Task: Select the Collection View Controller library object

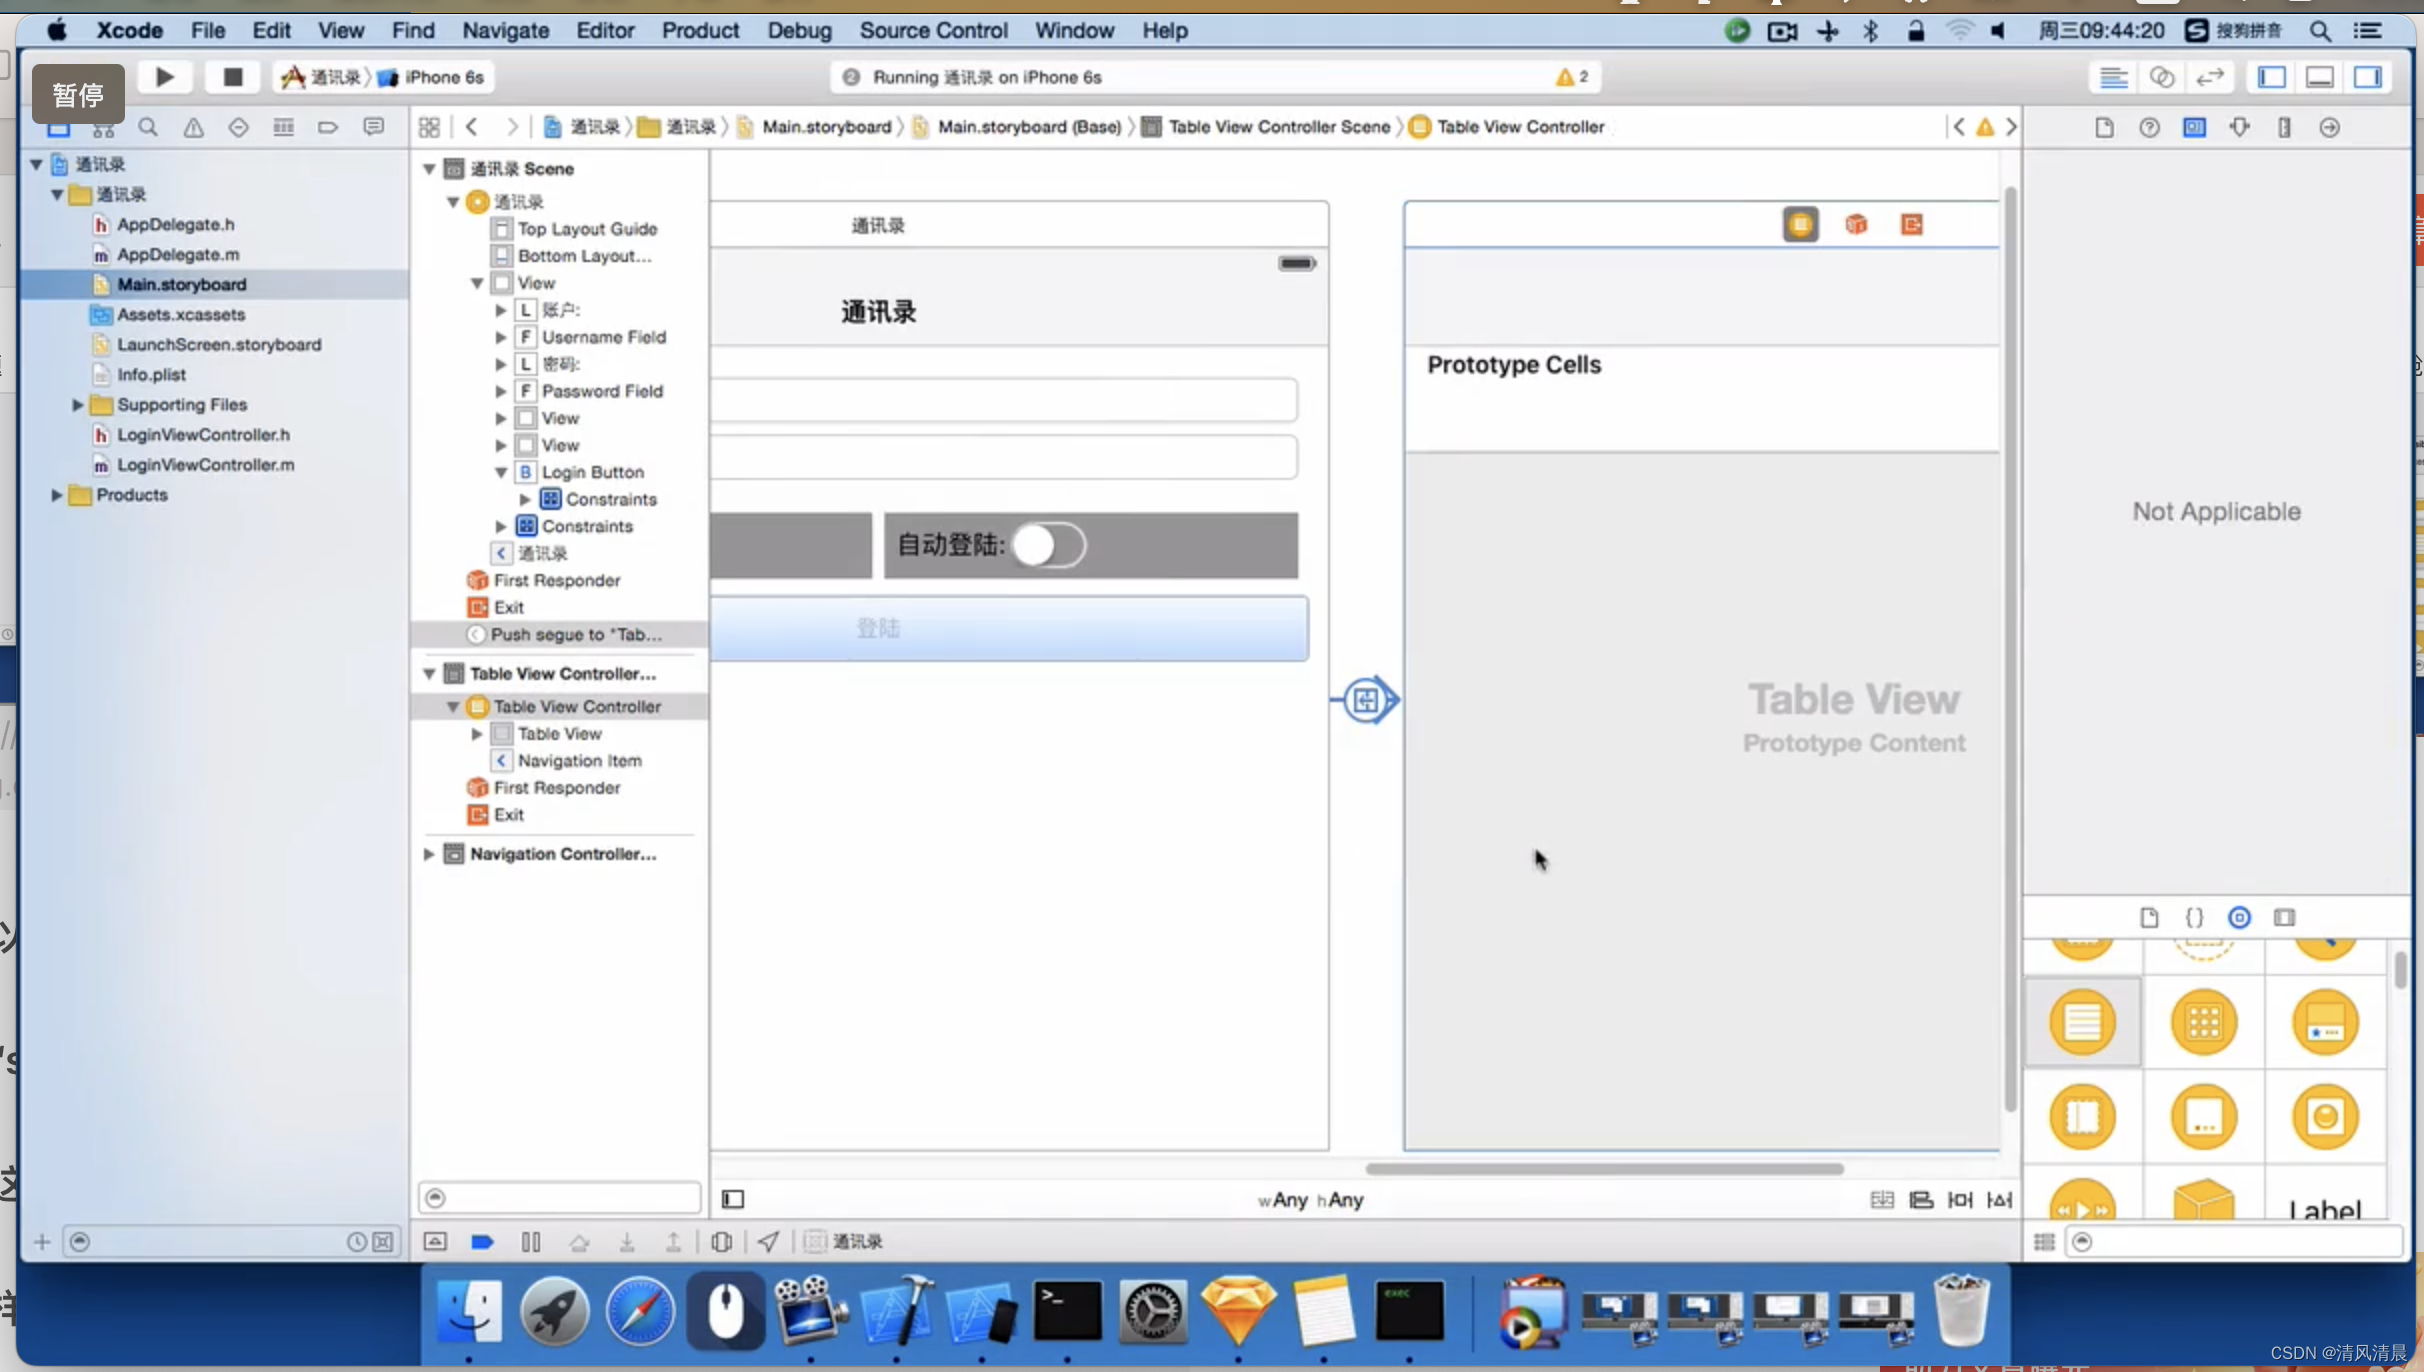Action: [2203, 1022]
